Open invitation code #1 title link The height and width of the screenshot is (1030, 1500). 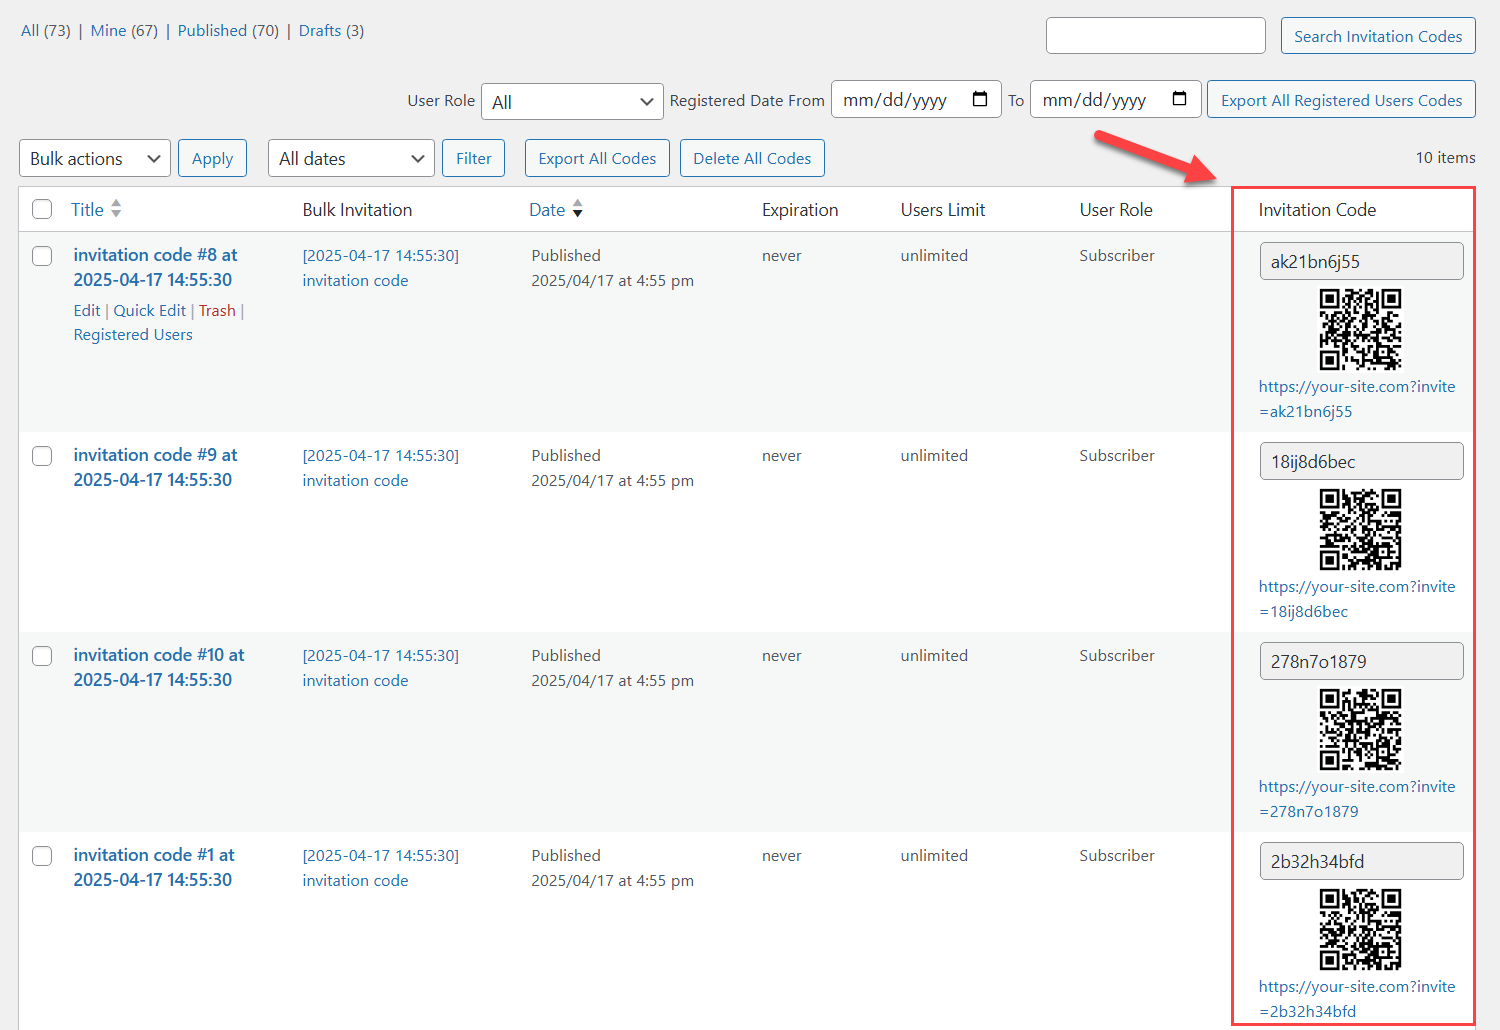154,867
